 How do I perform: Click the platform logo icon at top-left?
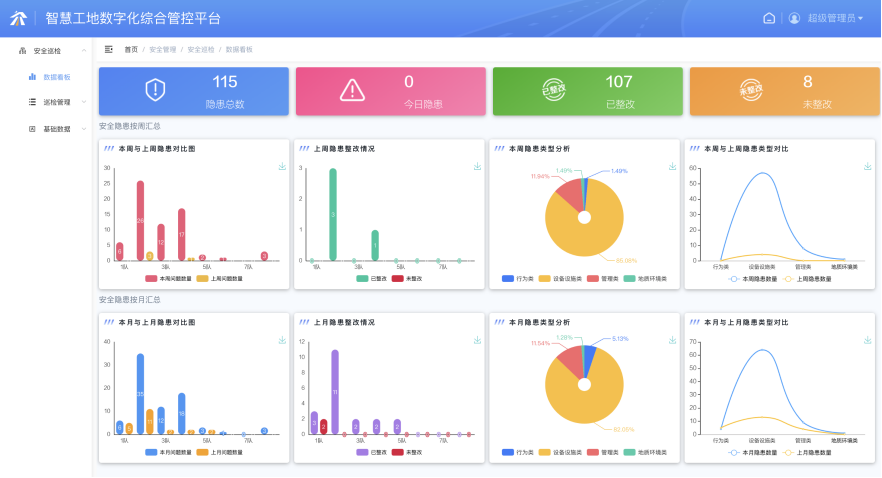(x=18, y=18)
